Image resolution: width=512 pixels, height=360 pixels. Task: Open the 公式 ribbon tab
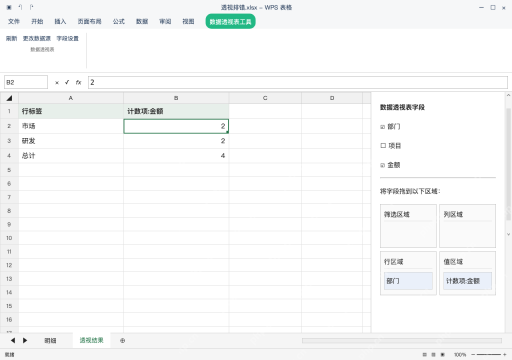click(x=119, y=21)
